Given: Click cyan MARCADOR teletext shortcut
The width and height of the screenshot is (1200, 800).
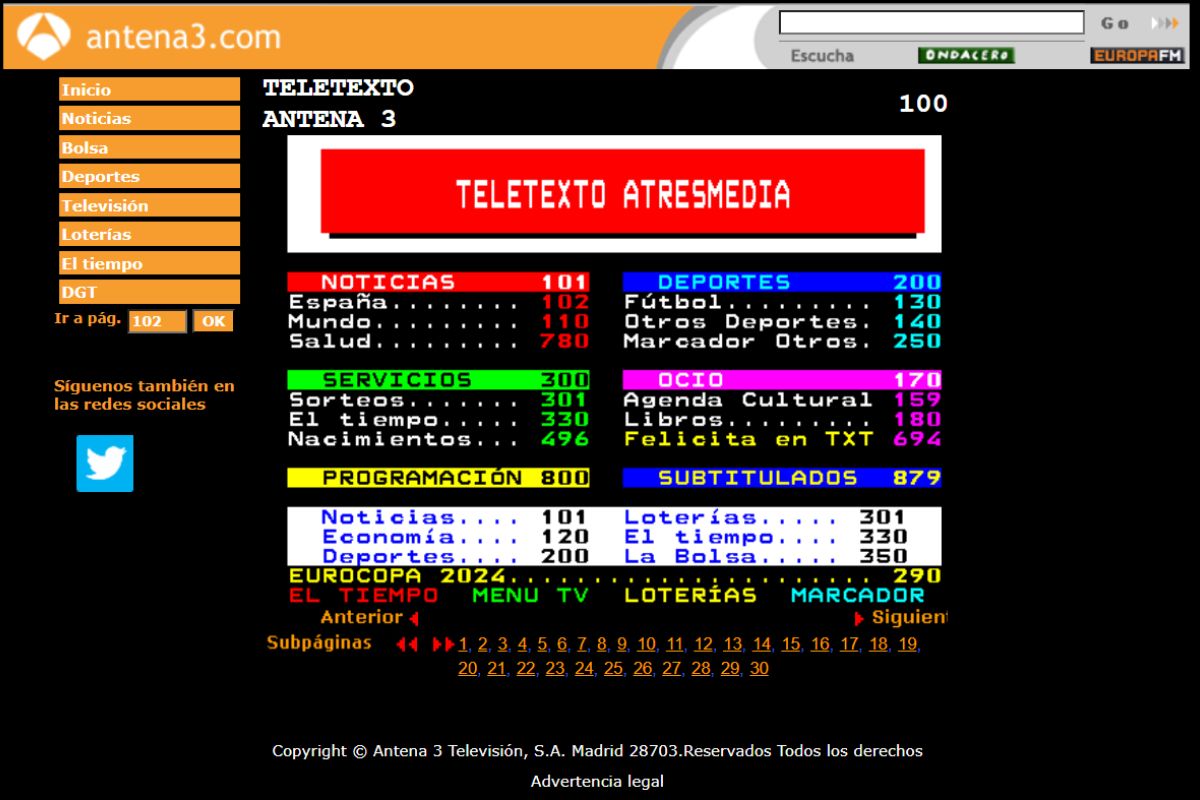Looking at the screenshot, I should tap(858, 596).
